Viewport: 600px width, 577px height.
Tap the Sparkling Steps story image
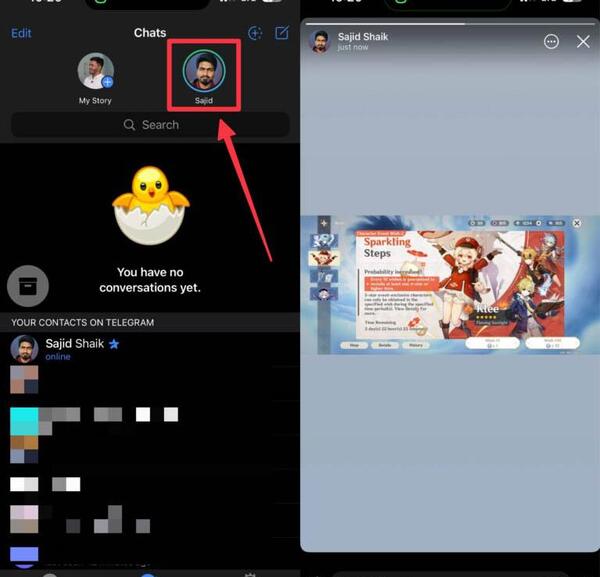450,285
